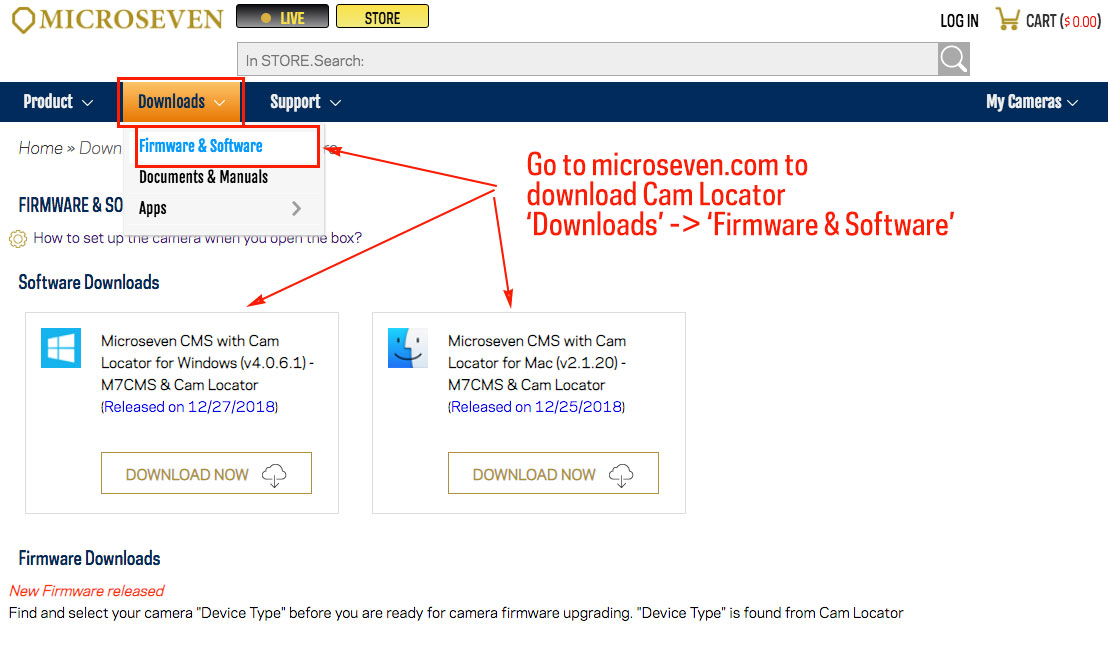Click the Mac Finder face icon
The image size is (1108, 656).
coord(408,348)
